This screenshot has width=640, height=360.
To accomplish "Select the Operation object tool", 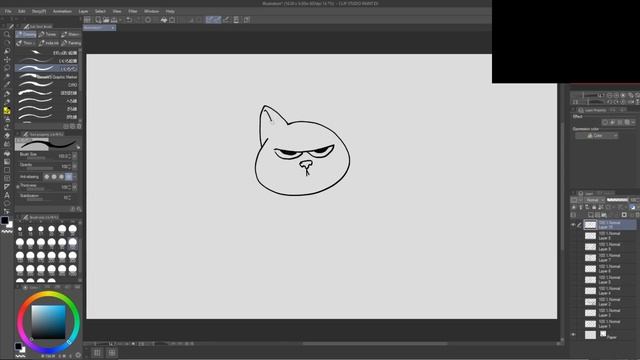I will tap(7, 51).
